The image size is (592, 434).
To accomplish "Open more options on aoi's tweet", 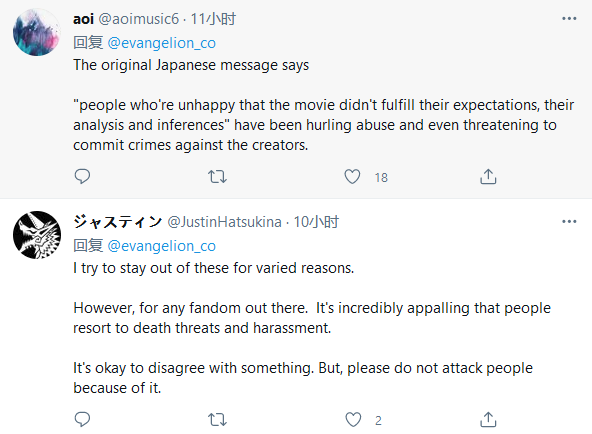I will point(569,18).
